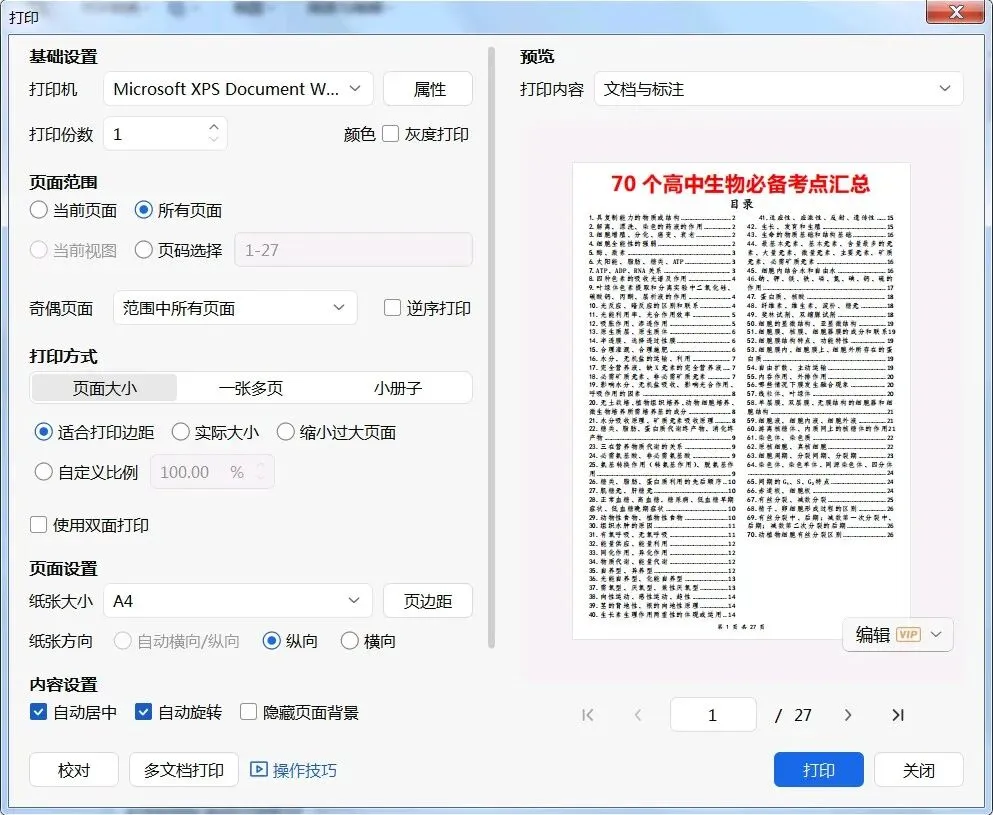Select 横向 paper orientation
993x815 pixels.
click(350, 641)
